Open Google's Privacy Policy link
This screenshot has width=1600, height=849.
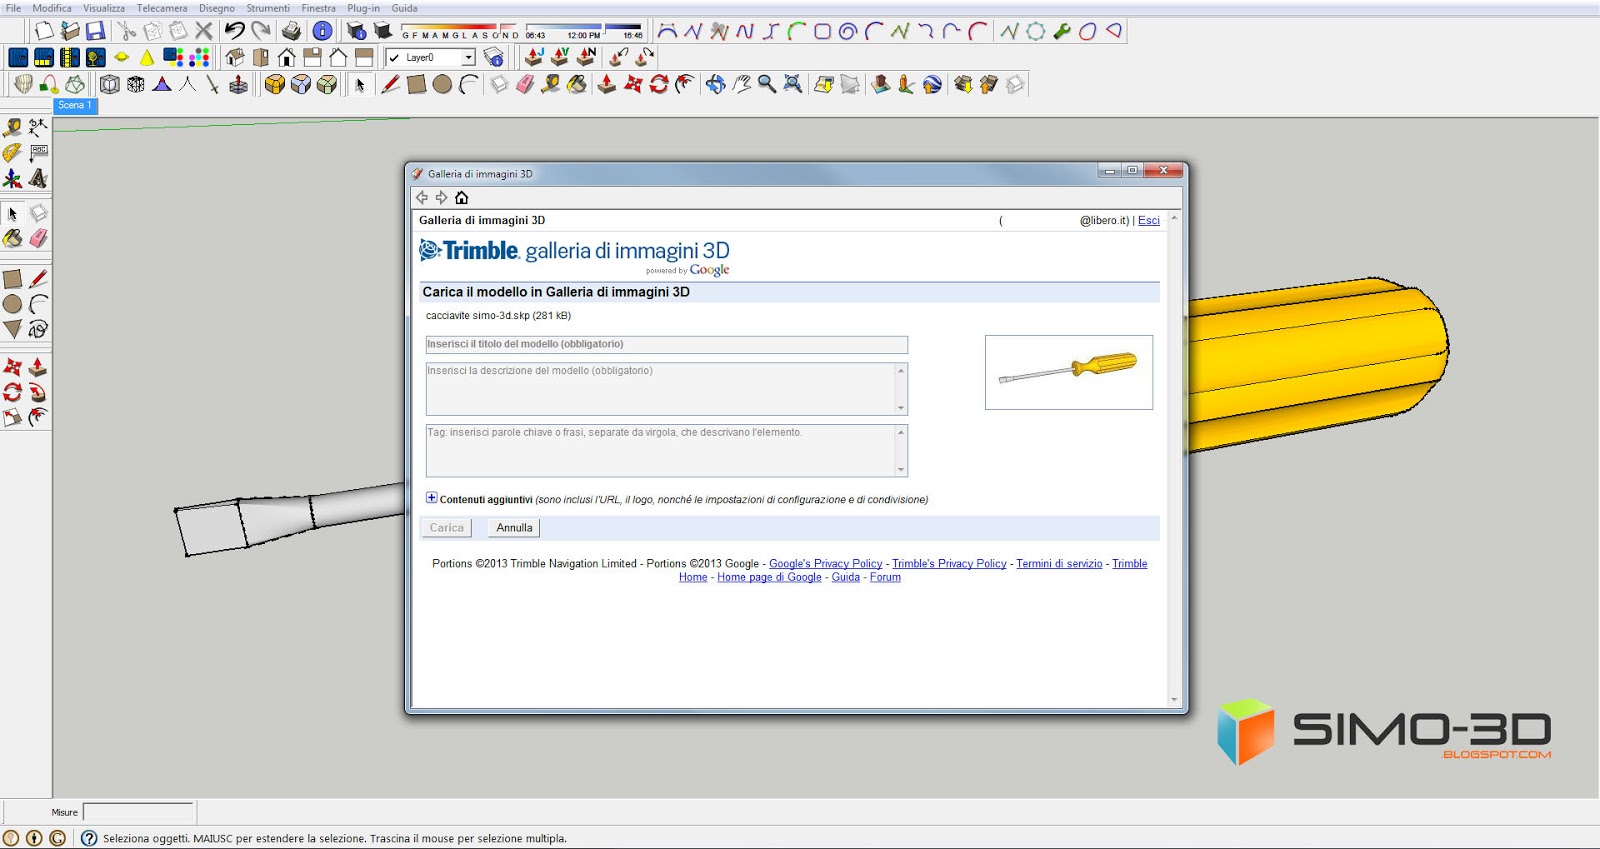coord(826,564)
